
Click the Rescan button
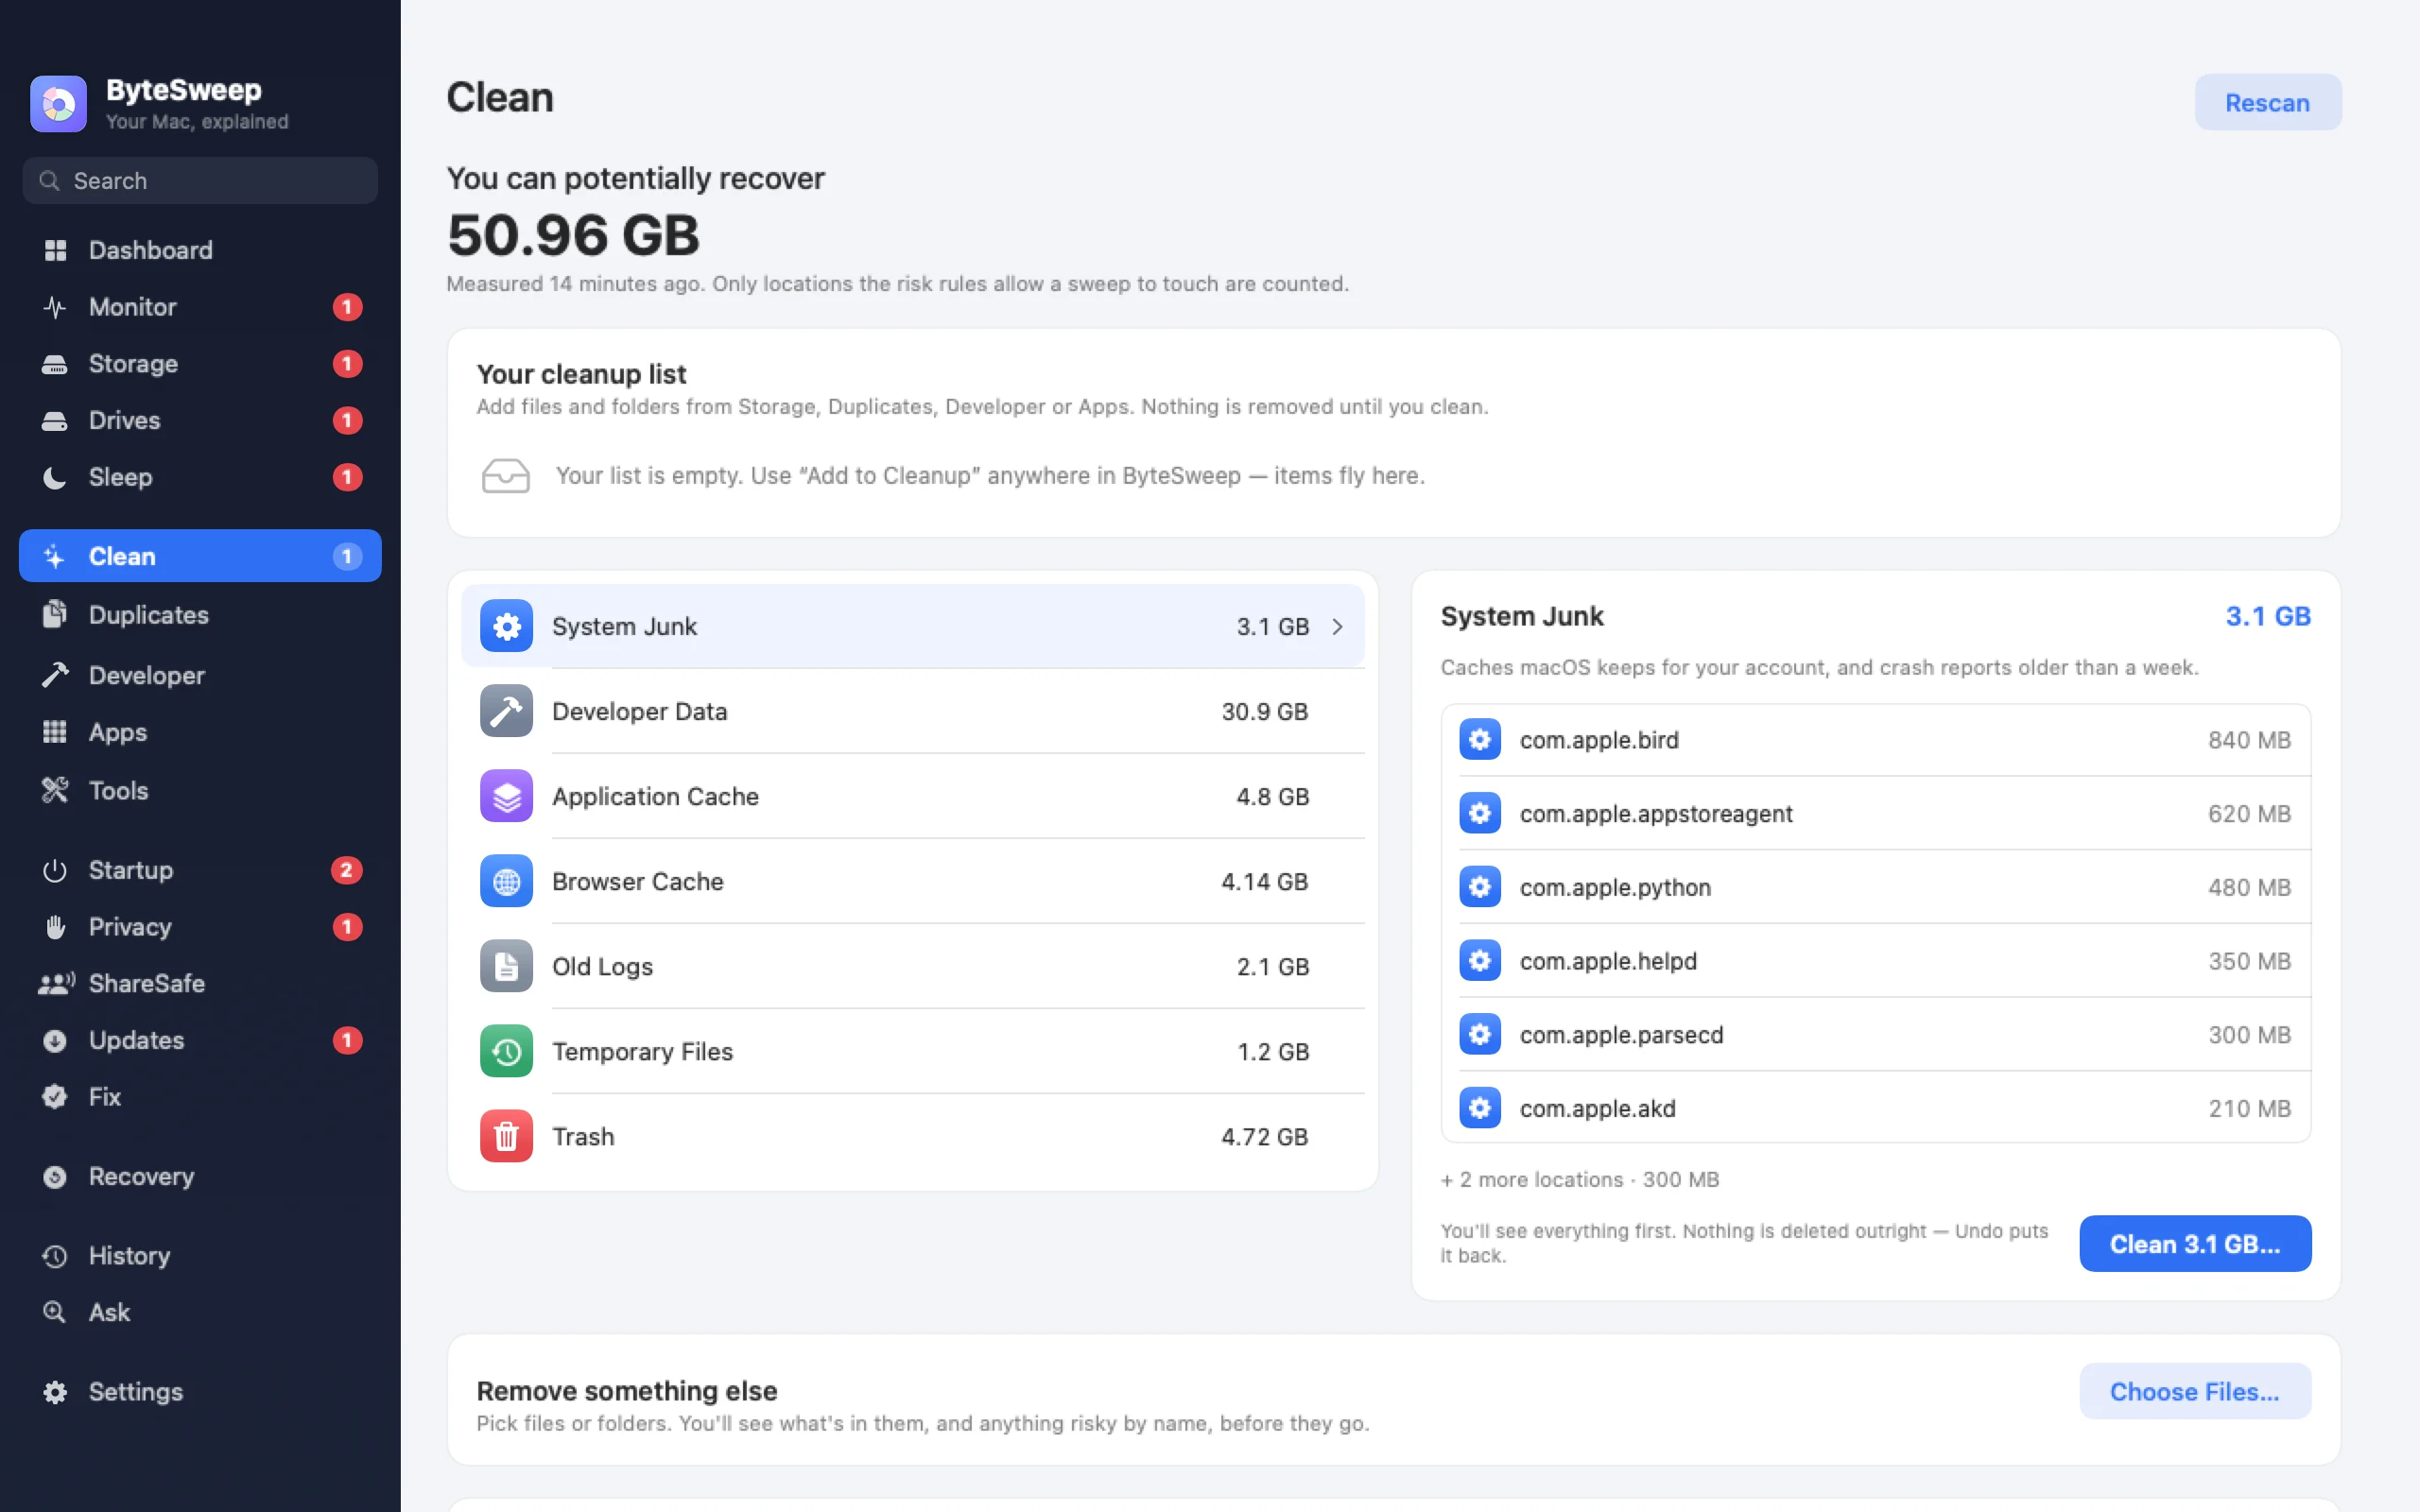point(2267,102)
